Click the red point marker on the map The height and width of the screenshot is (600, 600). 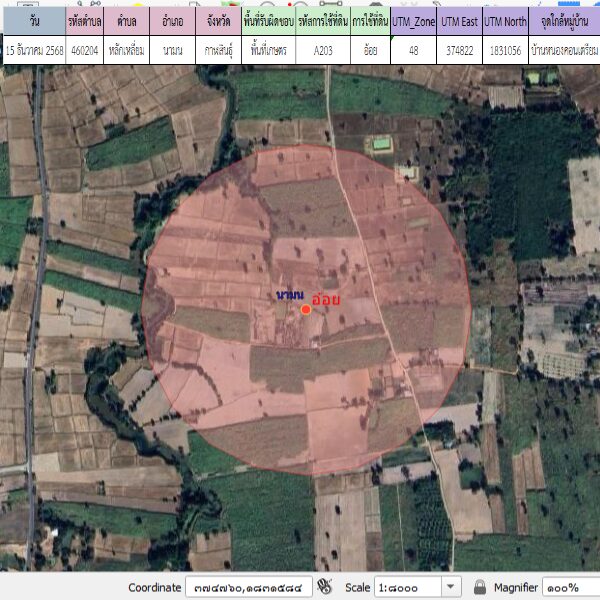click(306, 310)
